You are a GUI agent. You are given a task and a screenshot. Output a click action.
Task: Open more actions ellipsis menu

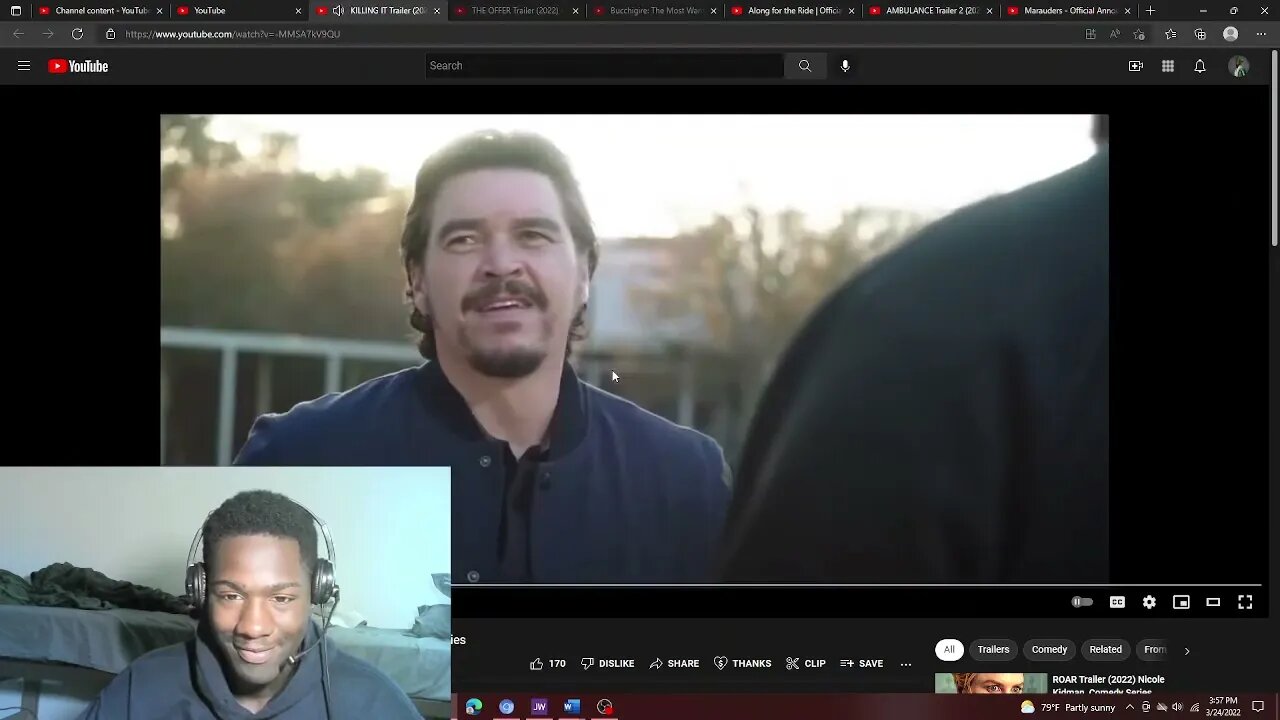pyautogui.click(x=906, y=663)
